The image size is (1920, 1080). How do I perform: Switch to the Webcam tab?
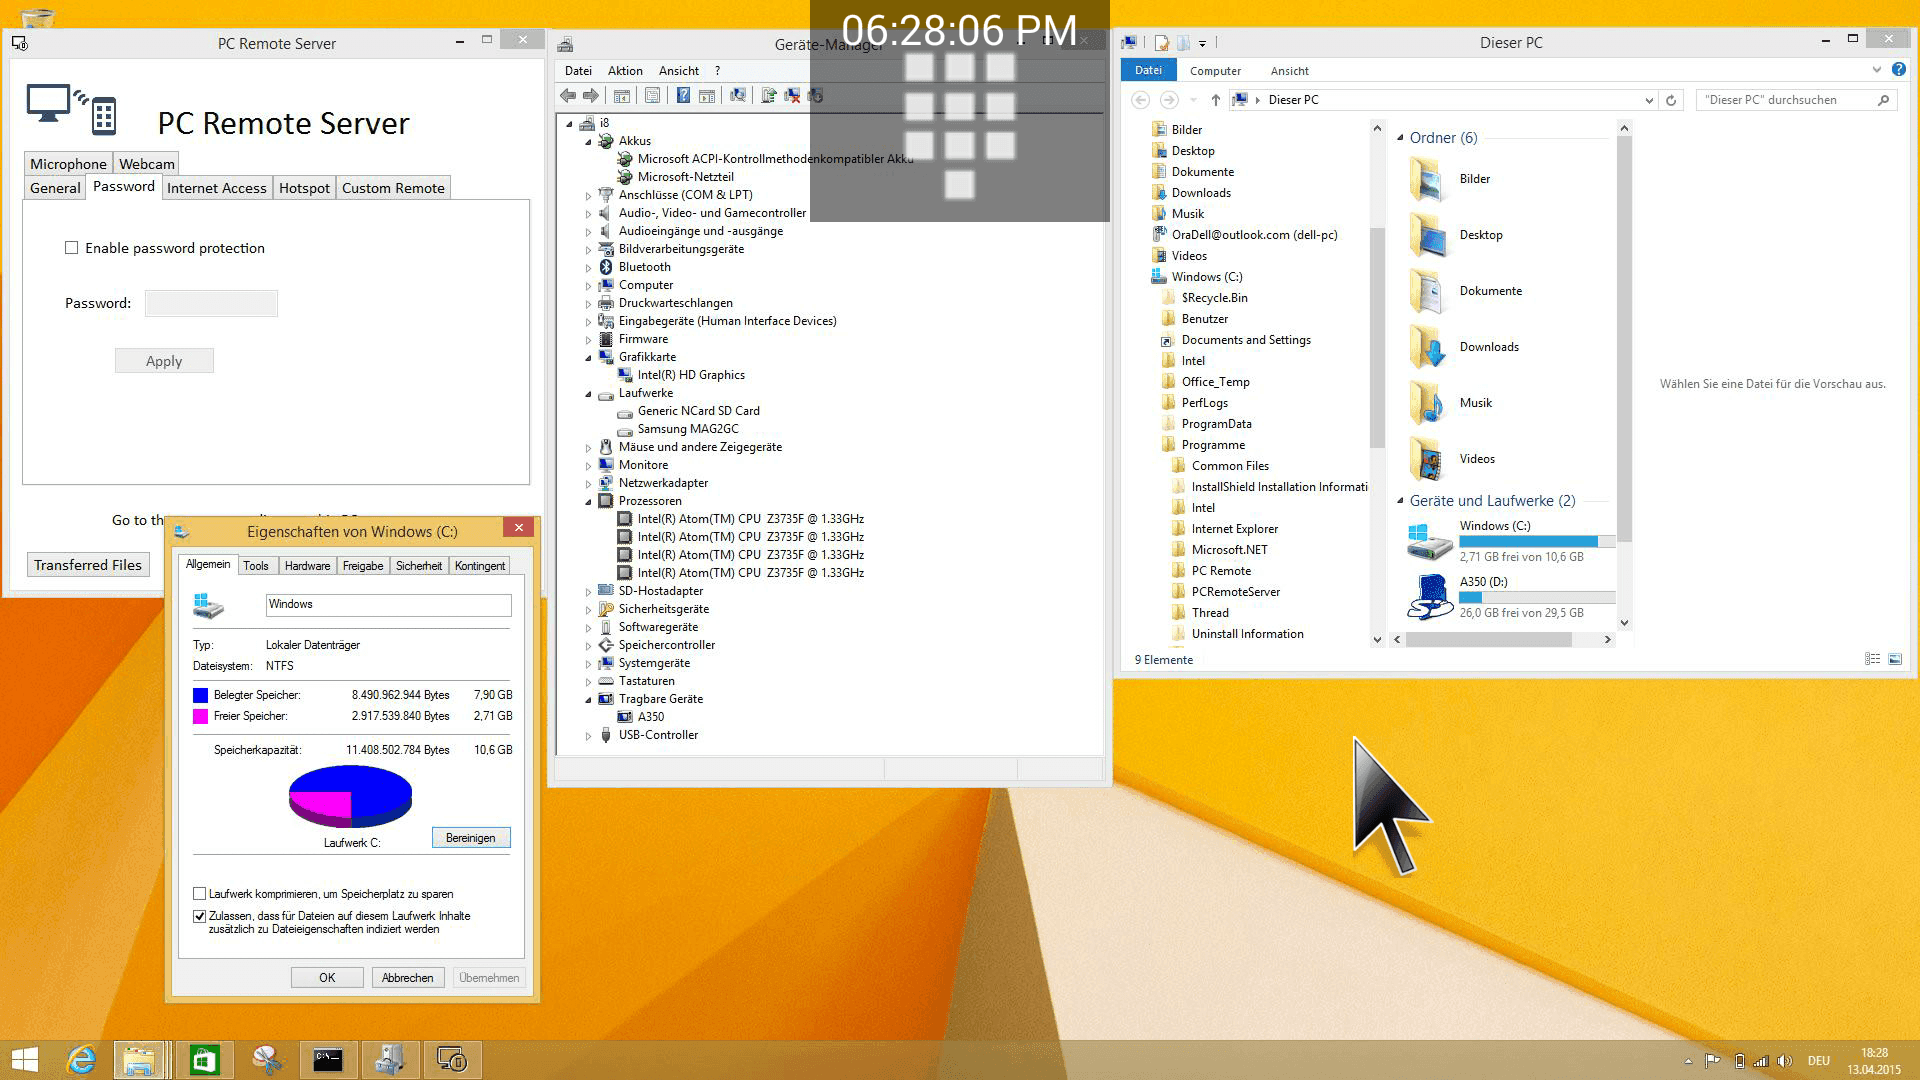147,164
